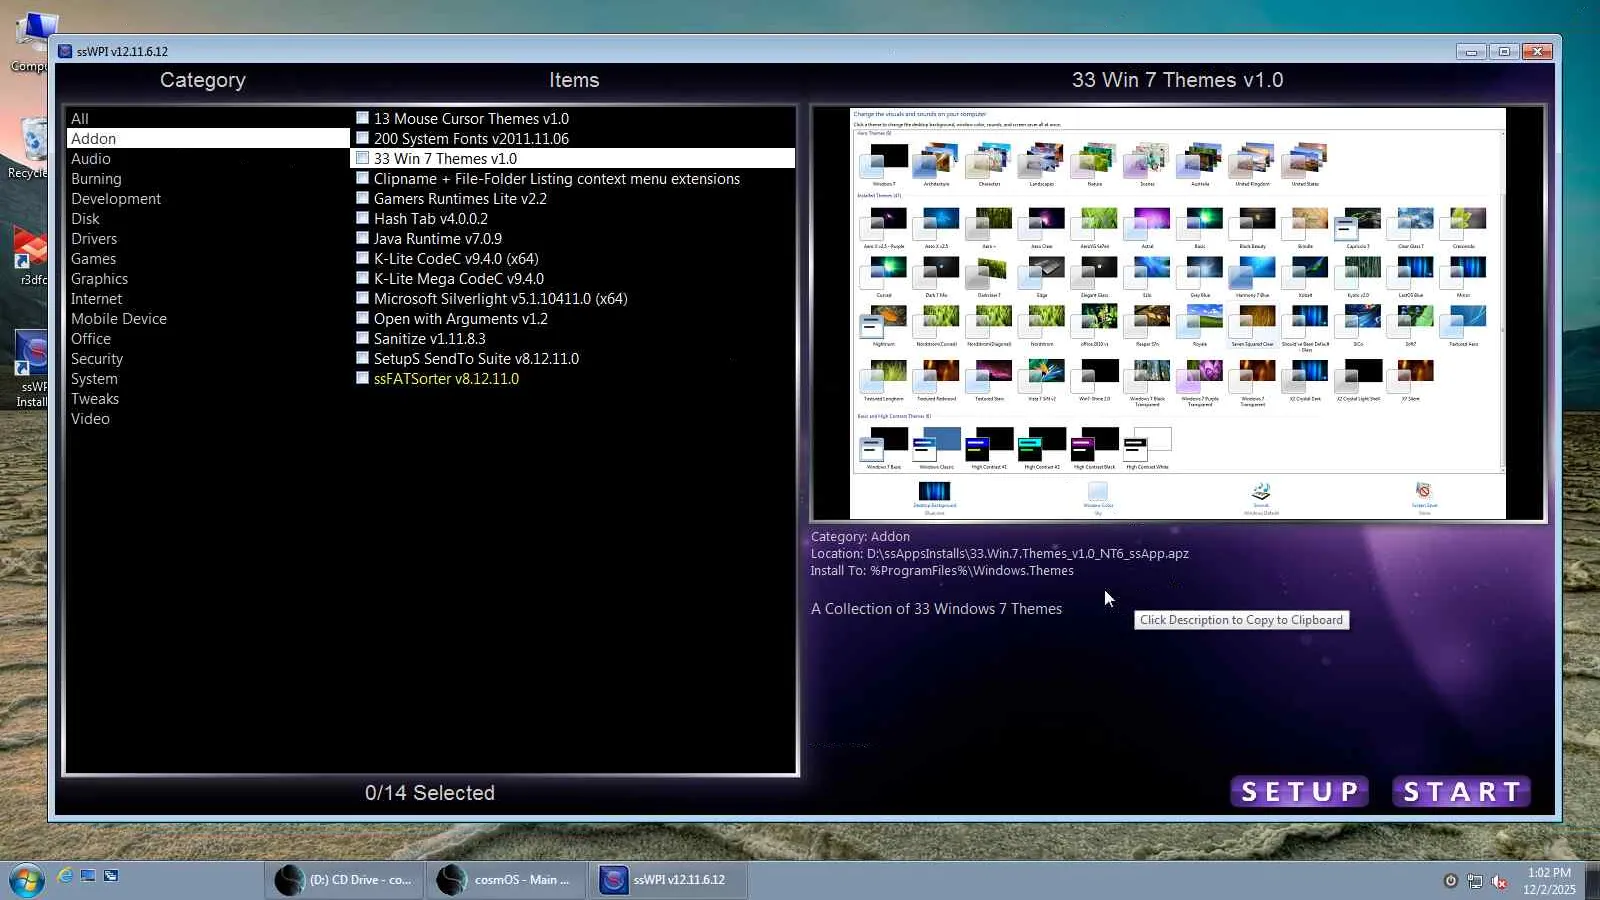
Task: Click the power icon in the system tray
Action: click(x=1450, y=881)
